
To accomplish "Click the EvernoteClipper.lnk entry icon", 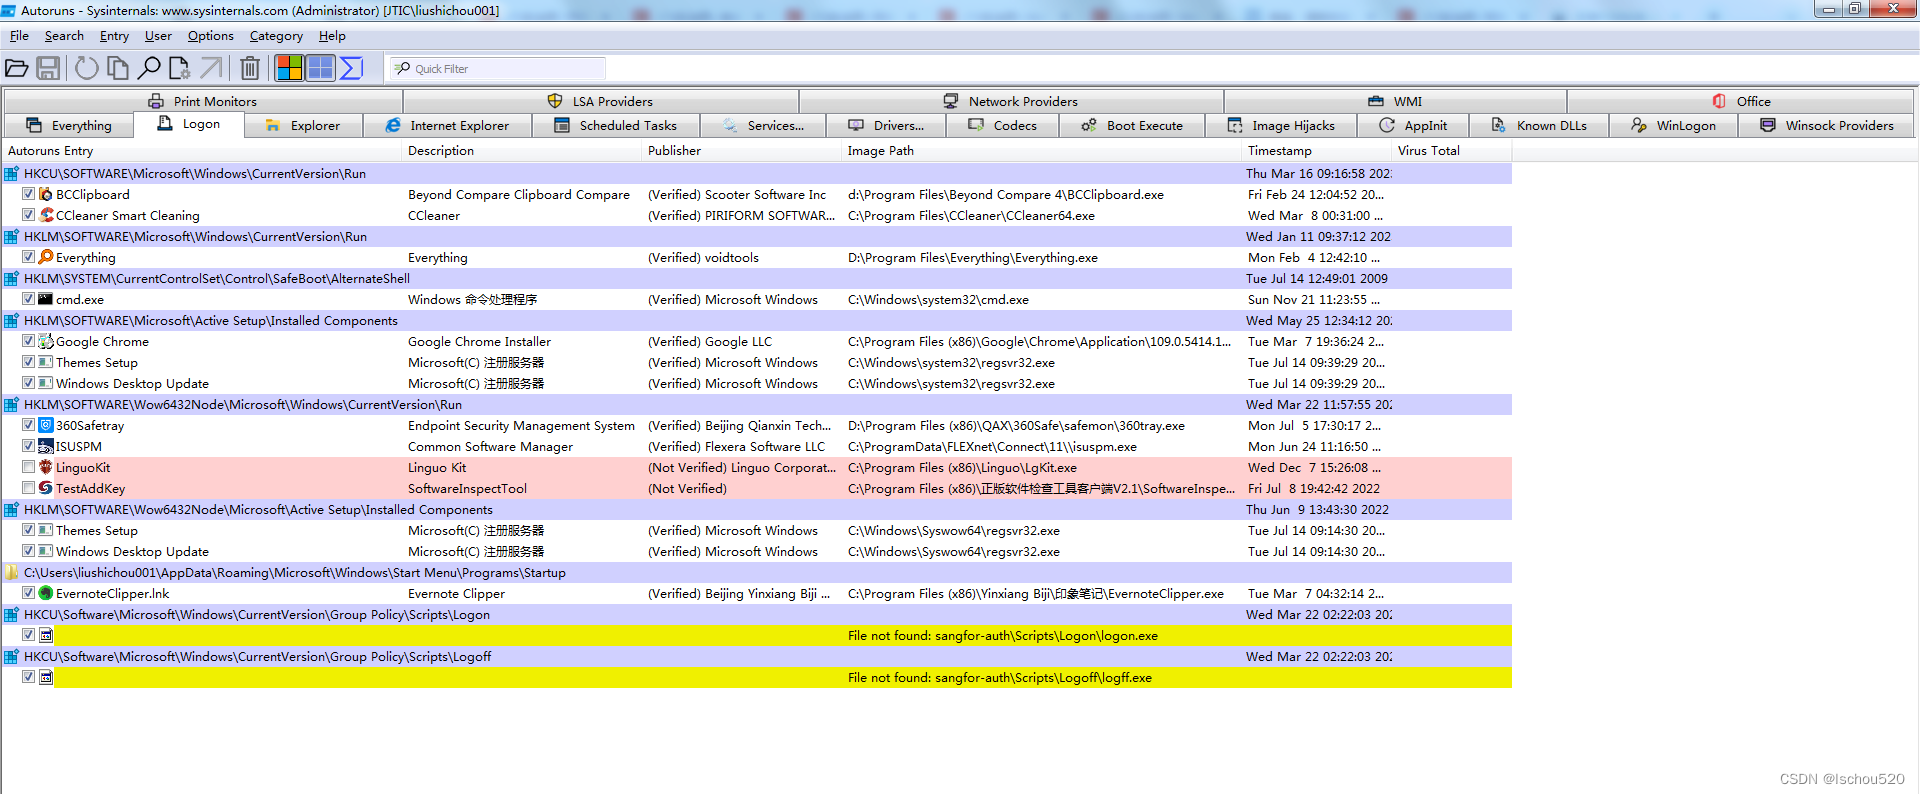I will (46, 593).
